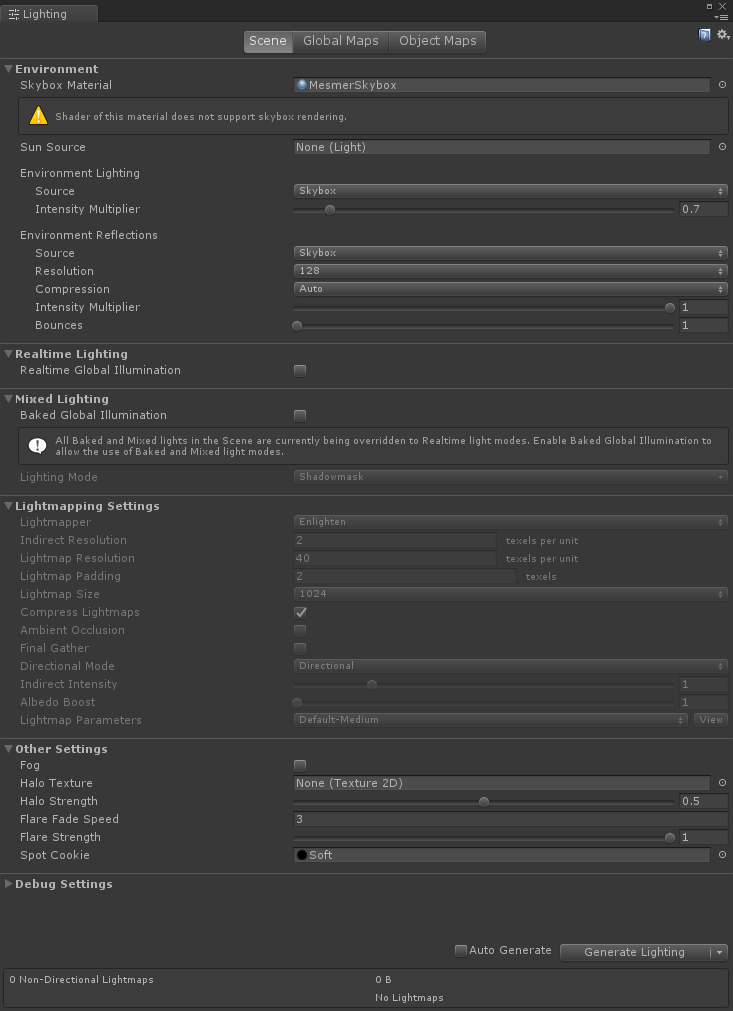Toggle Auto Generate lighting

coord(461,951)
